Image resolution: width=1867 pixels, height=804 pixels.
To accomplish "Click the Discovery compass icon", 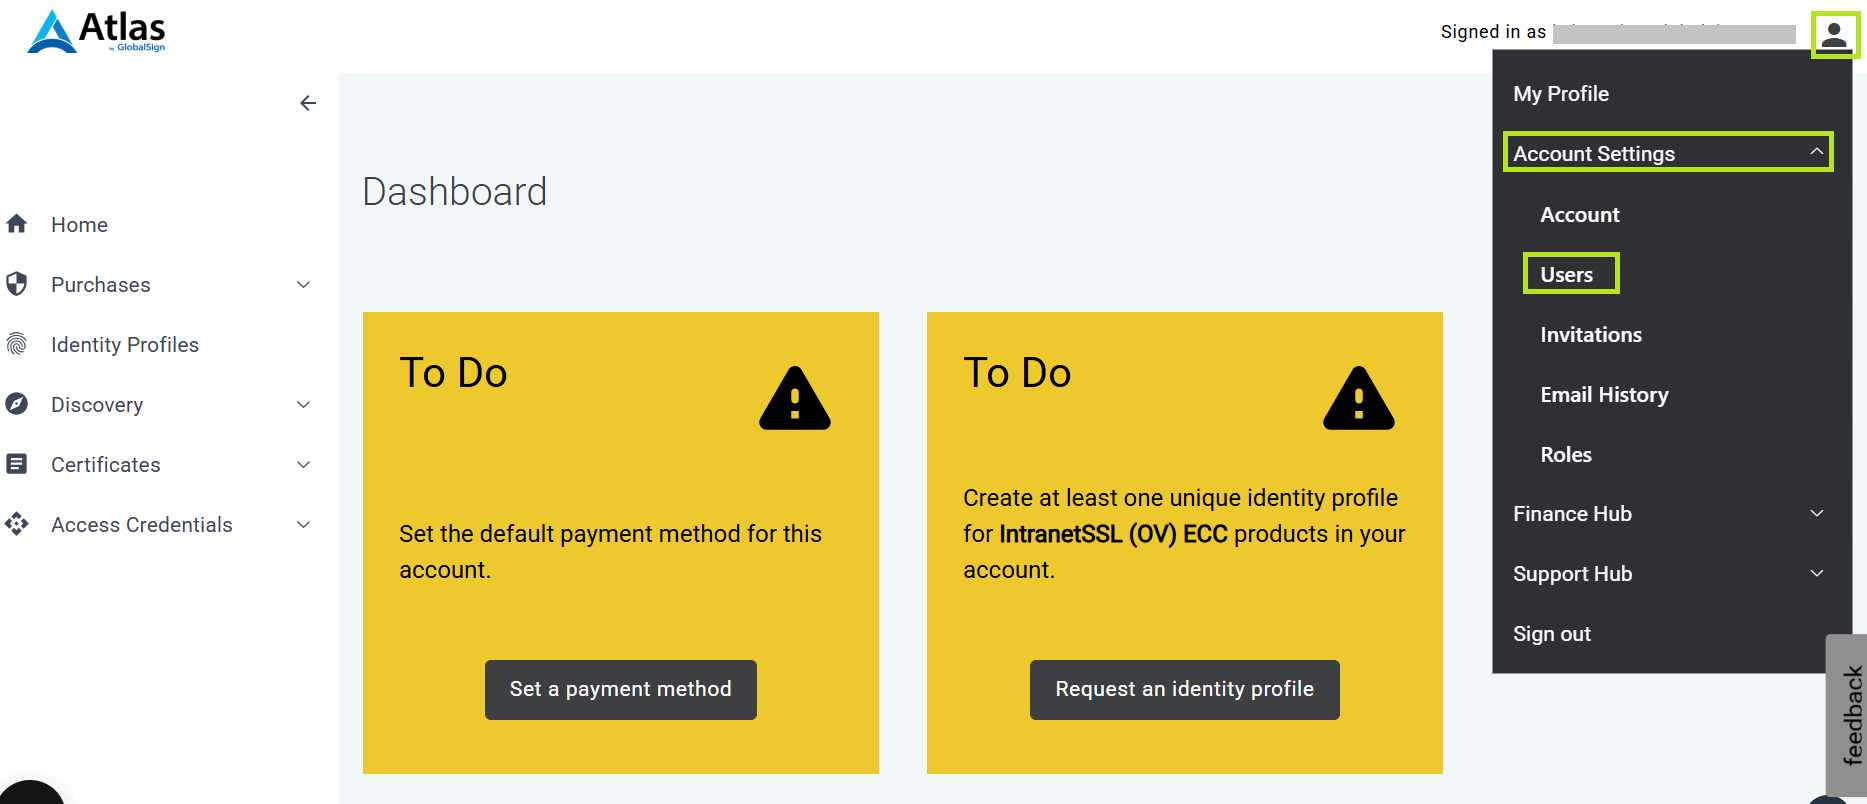I will (x=17, y=404).
